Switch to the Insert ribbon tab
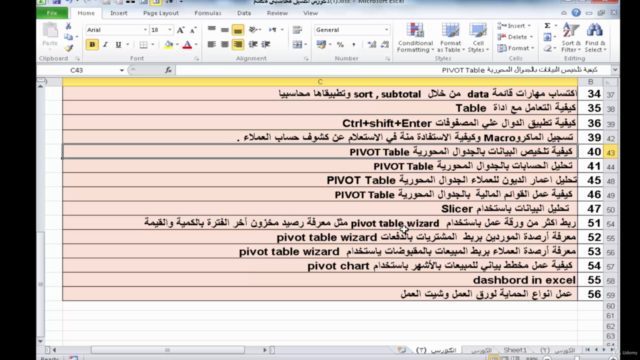The image size is (640, 360). 119,13
